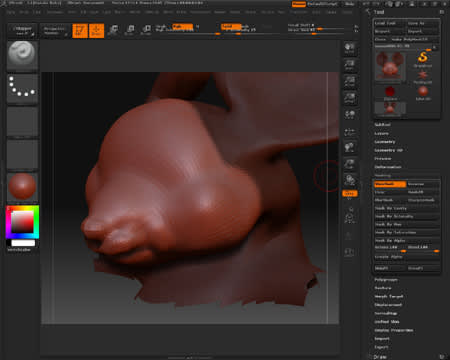Open the empty alpha slot
The height and width of the screenshot is (360, 450).
coord(22,122)
